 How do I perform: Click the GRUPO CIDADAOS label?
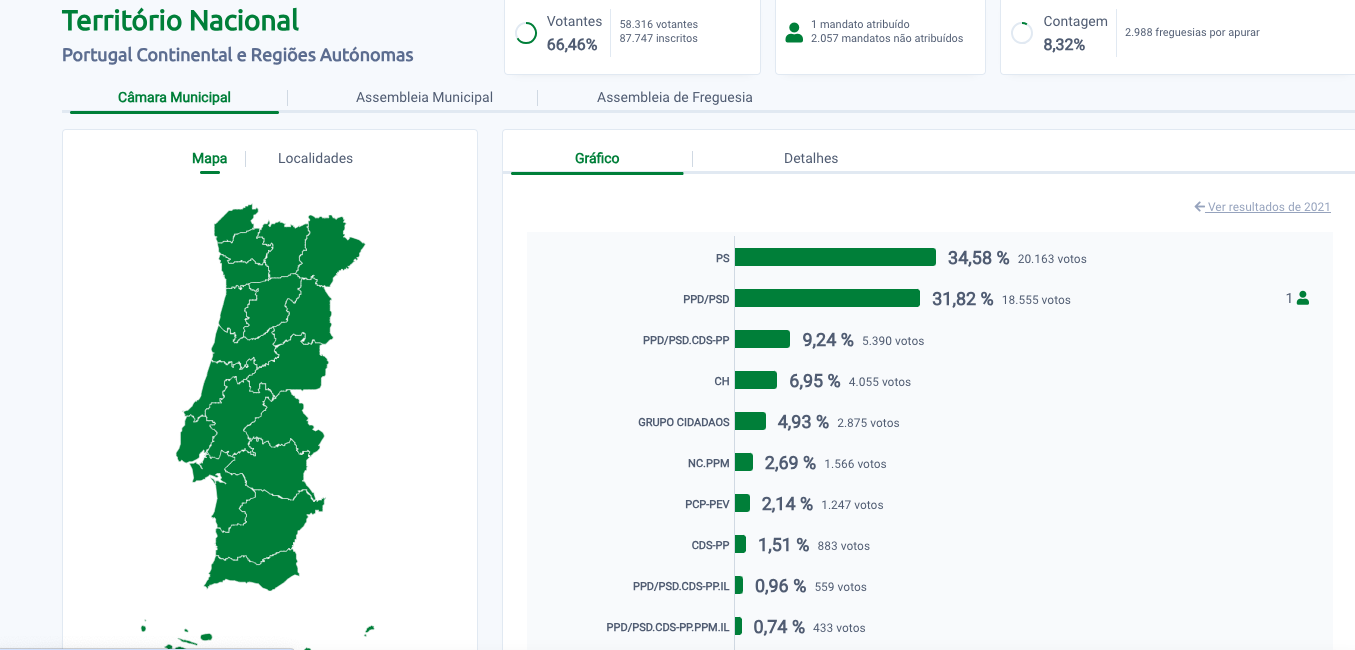point(683,422)
